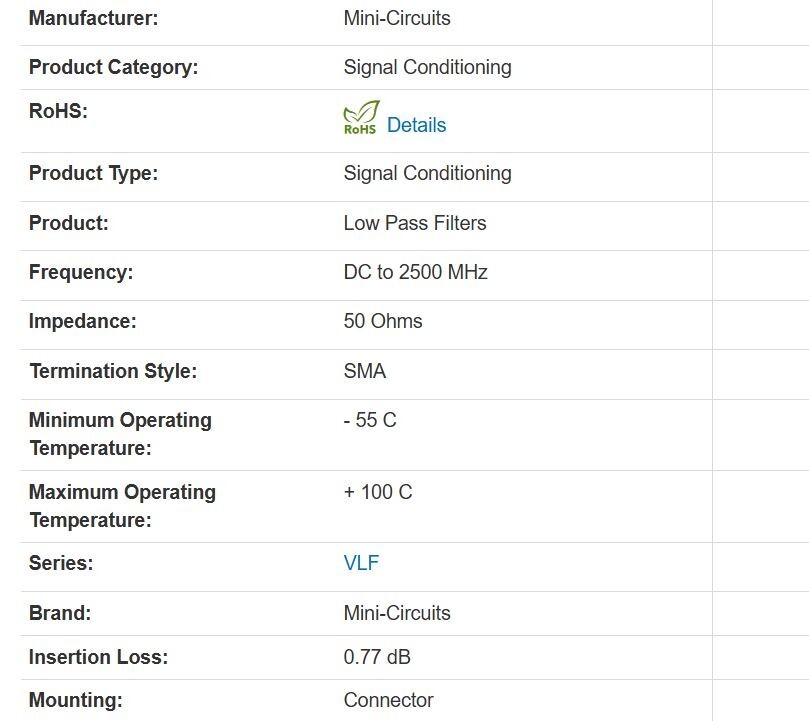Open the VLF series link
This screenshot has width=809, height=721.
click(361, 563)
